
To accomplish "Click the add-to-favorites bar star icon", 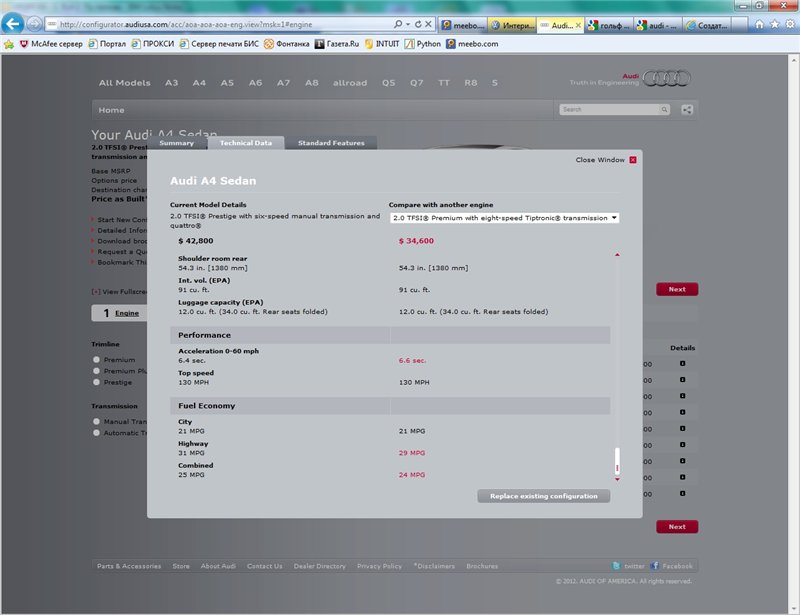I will [x=9, y=44].
